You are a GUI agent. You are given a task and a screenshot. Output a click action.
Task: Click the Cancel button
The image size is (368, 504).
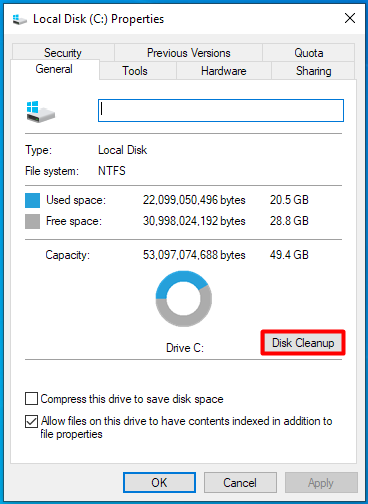pyautogui.click(x=240, y=482)
